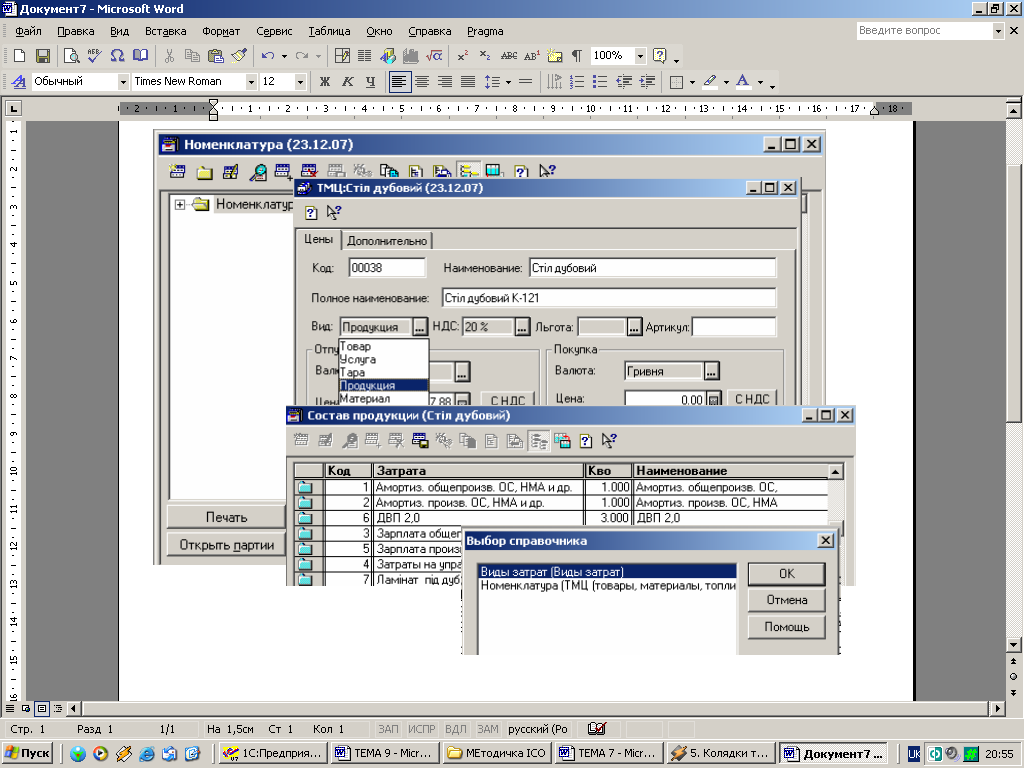Save the document with the floppy icon

42,56
